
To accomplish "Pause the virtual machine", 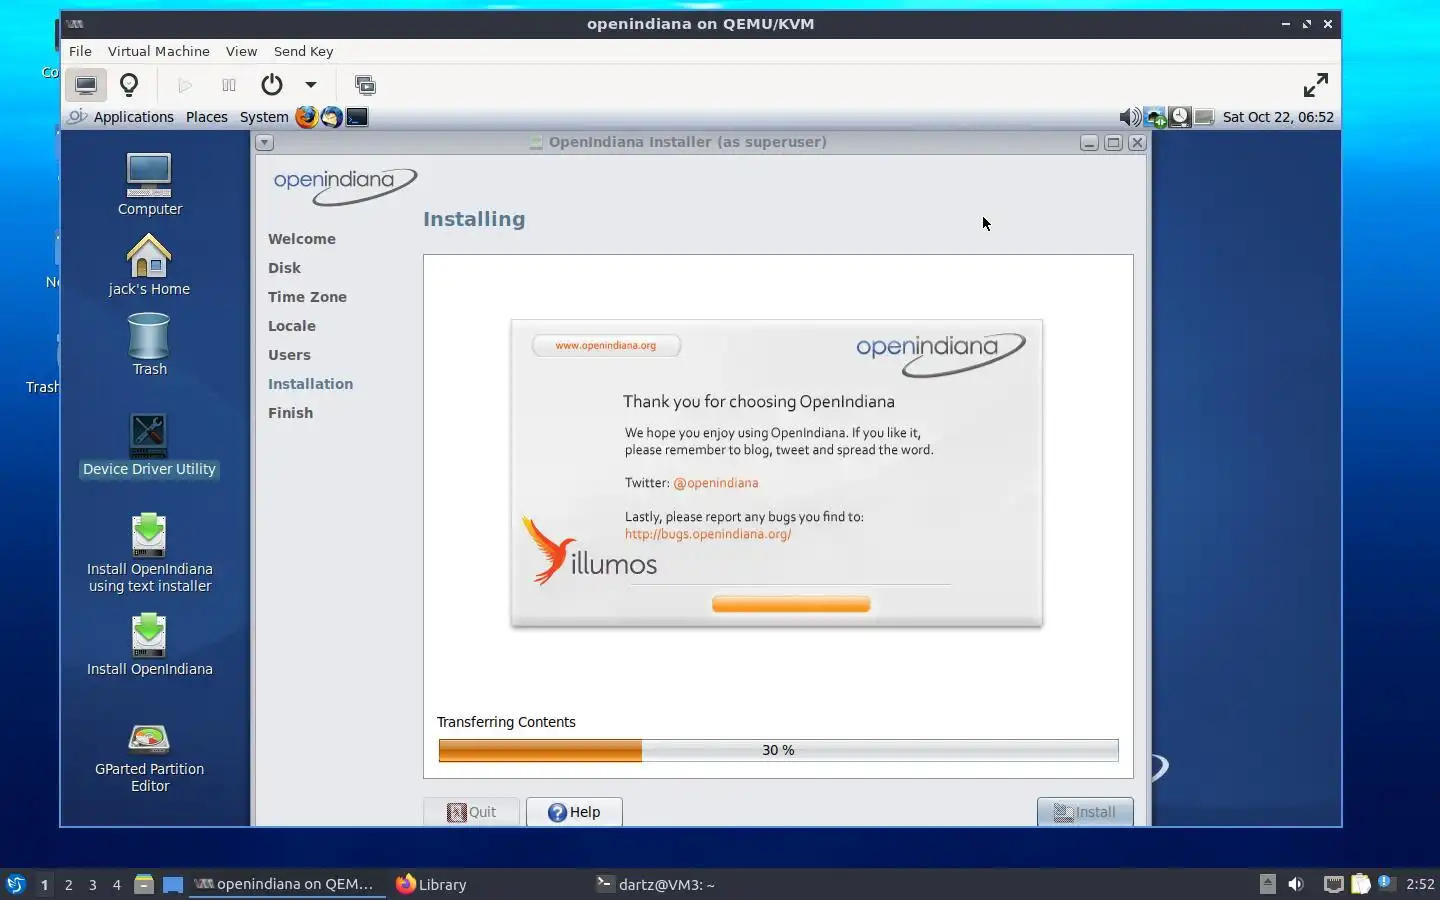I will pos(229,85).
